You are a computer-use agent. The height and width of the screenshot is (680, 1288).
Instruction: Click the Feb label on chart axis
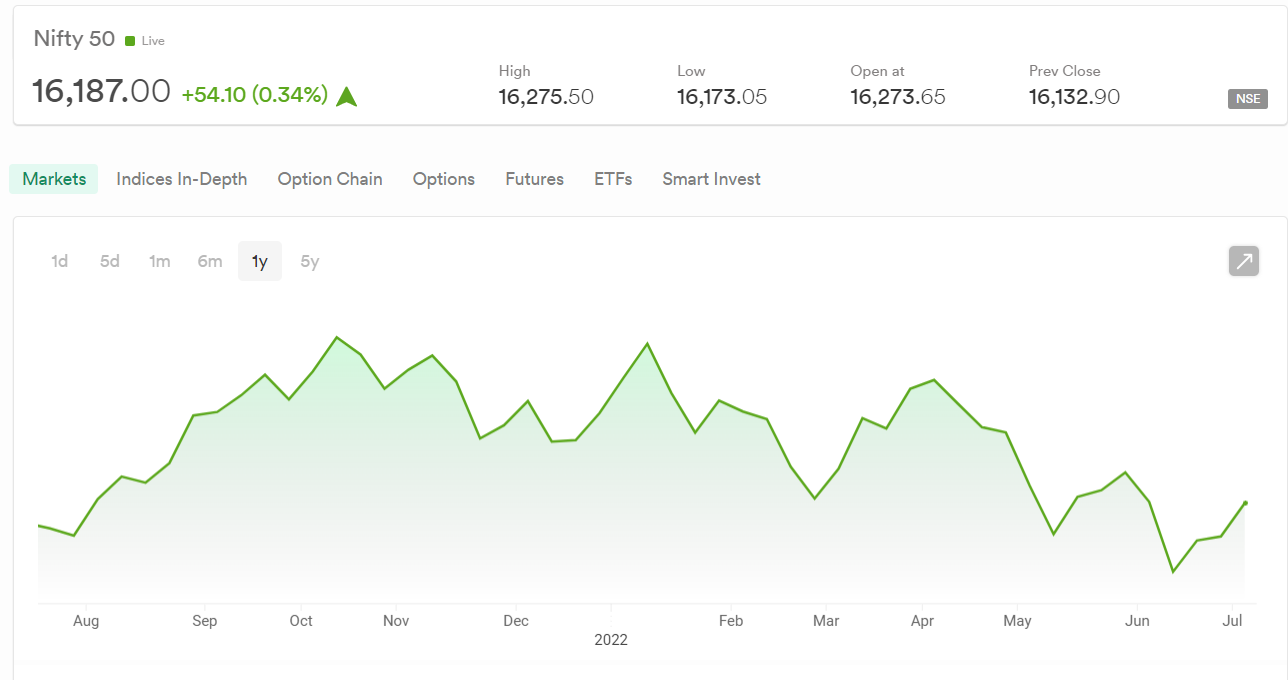pos(731,621)
